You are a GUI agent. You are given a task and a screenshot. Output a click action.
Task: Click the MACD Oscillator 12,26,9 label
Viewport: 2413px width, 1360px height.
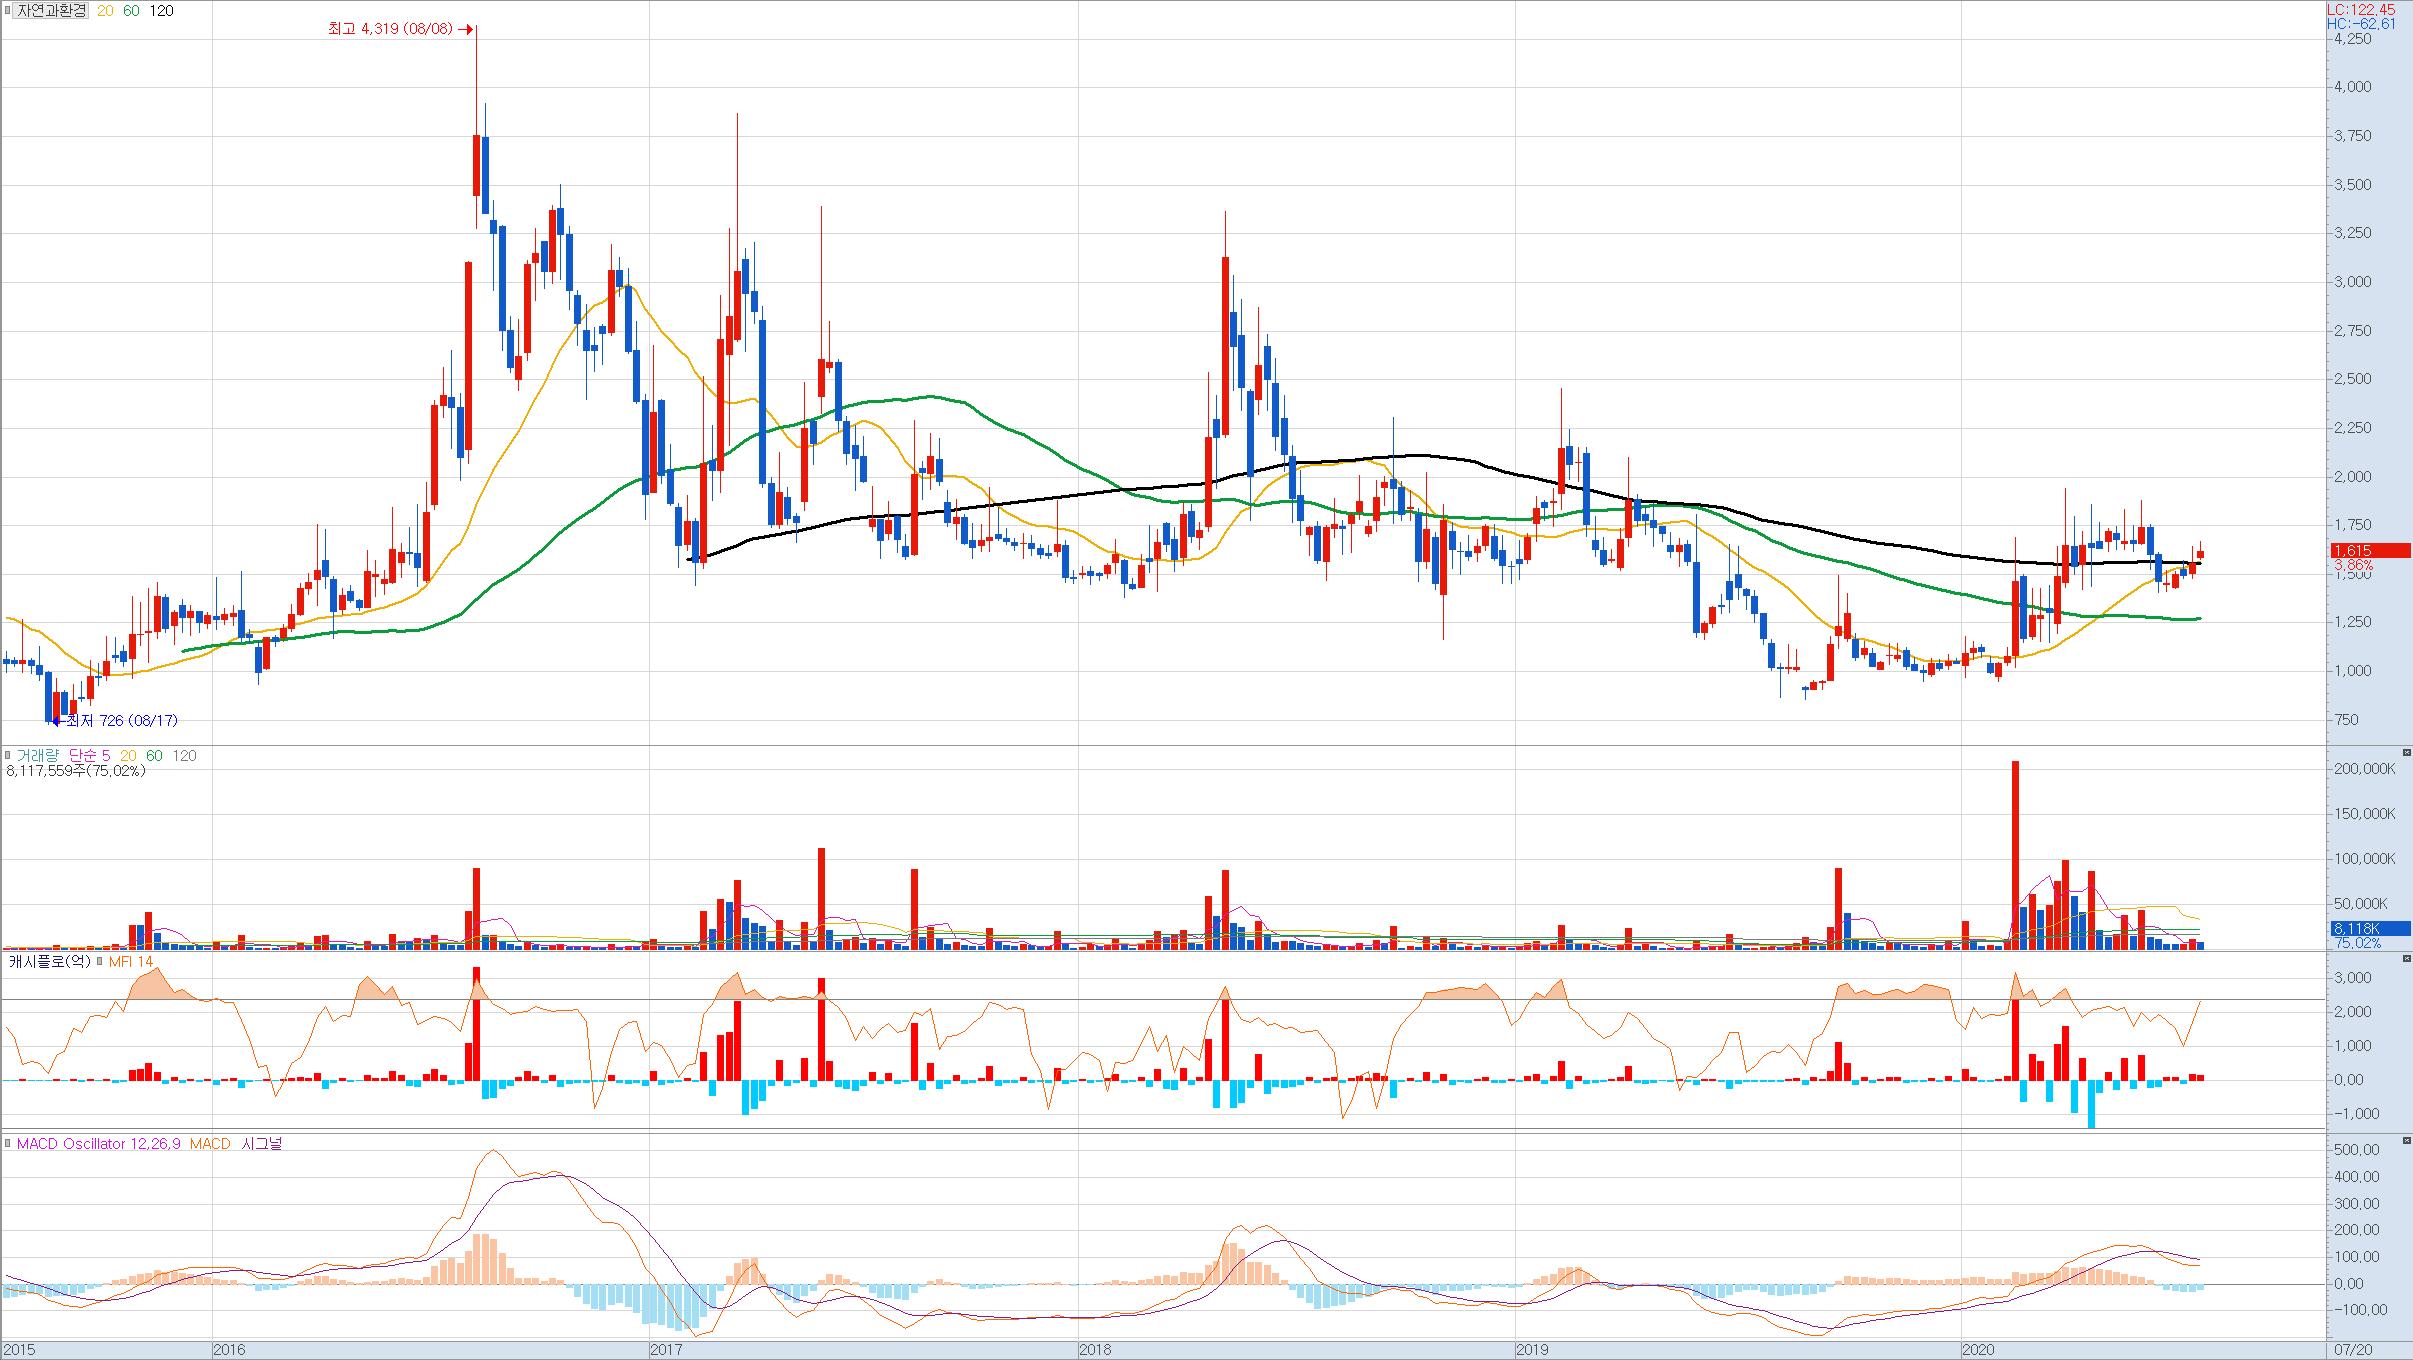pyautogui.click(x=98, y=1143)
